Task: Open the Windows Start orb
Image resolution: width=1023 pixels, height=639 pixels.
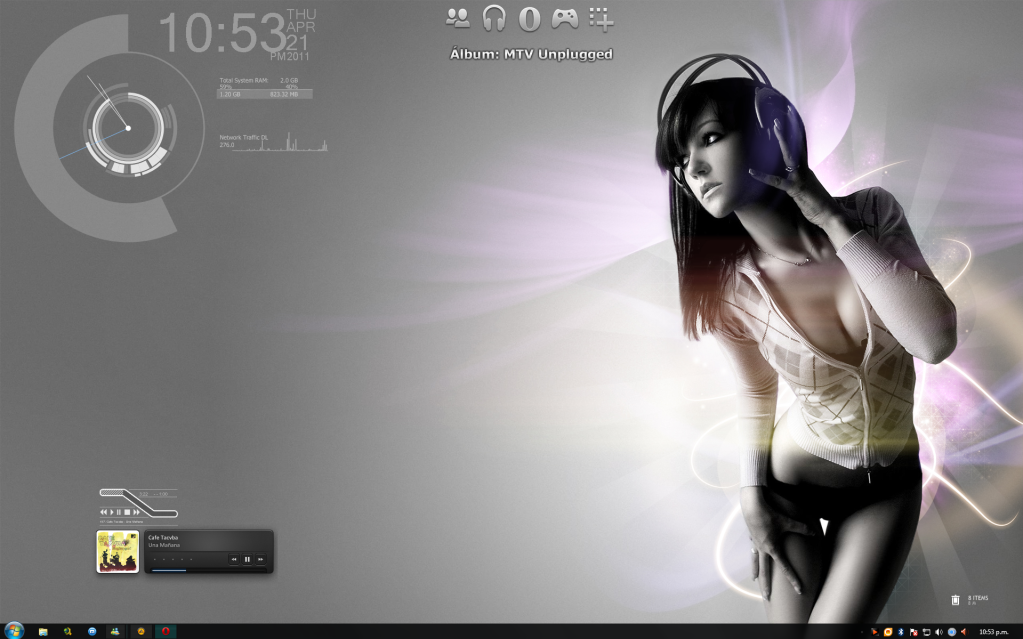Action: (13, 631)
